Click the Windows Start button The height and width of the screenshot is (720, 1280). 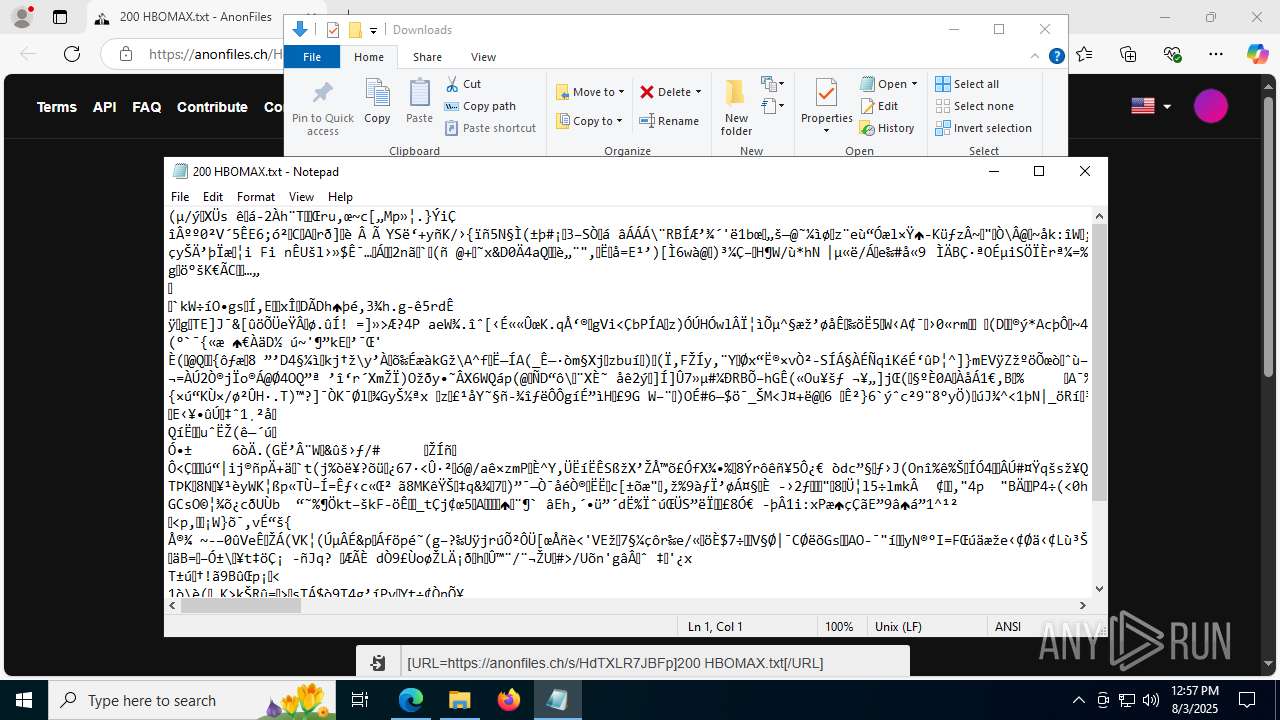pyautogui.click(x=23, y=700)
